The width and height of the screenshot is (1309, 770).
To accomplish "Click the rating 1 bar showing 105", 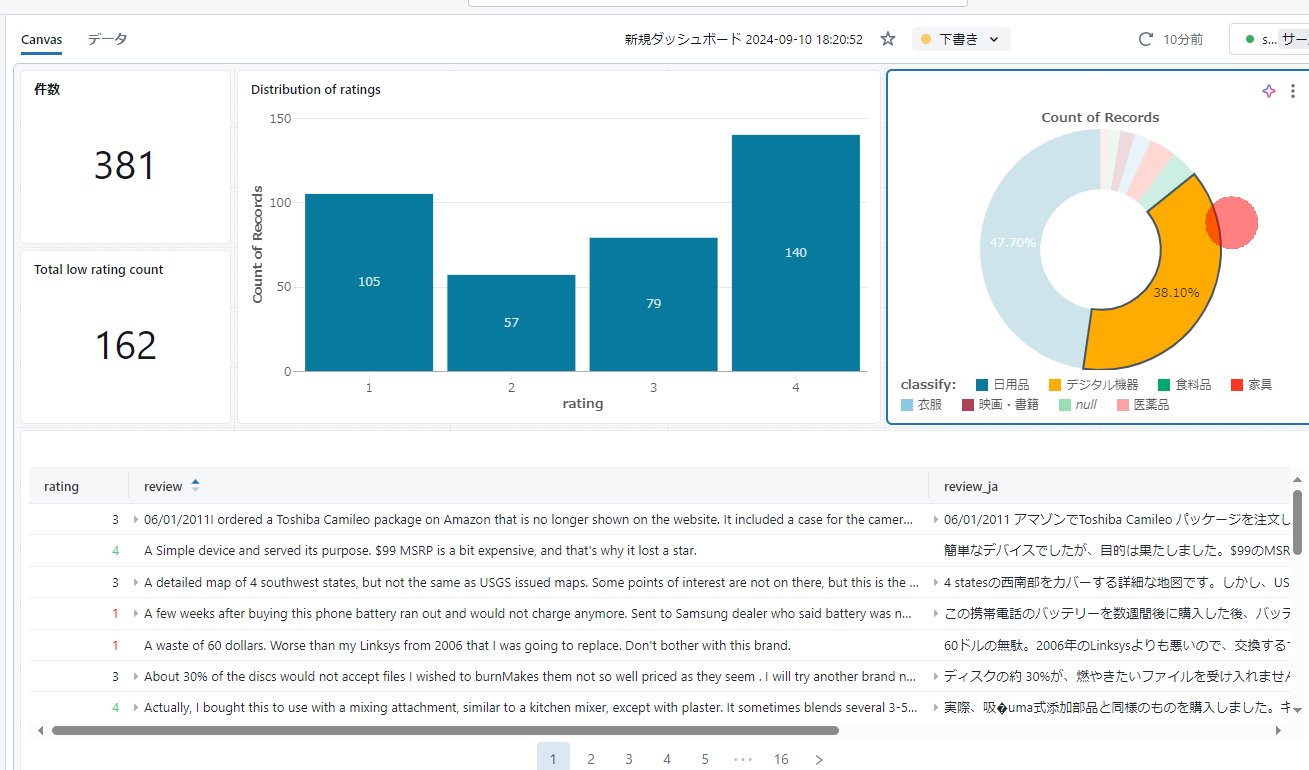I will point(369,282).
